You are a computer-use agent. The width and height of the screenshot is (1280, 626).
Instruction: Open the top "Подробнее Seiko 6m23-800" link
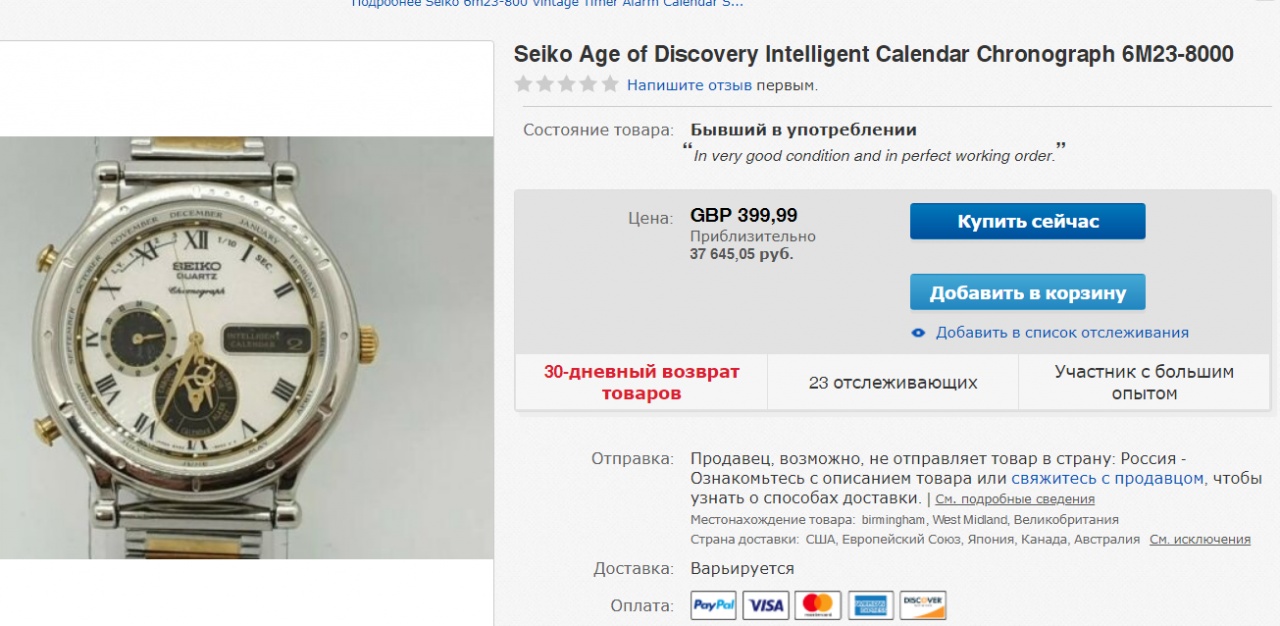coord(547,3)
